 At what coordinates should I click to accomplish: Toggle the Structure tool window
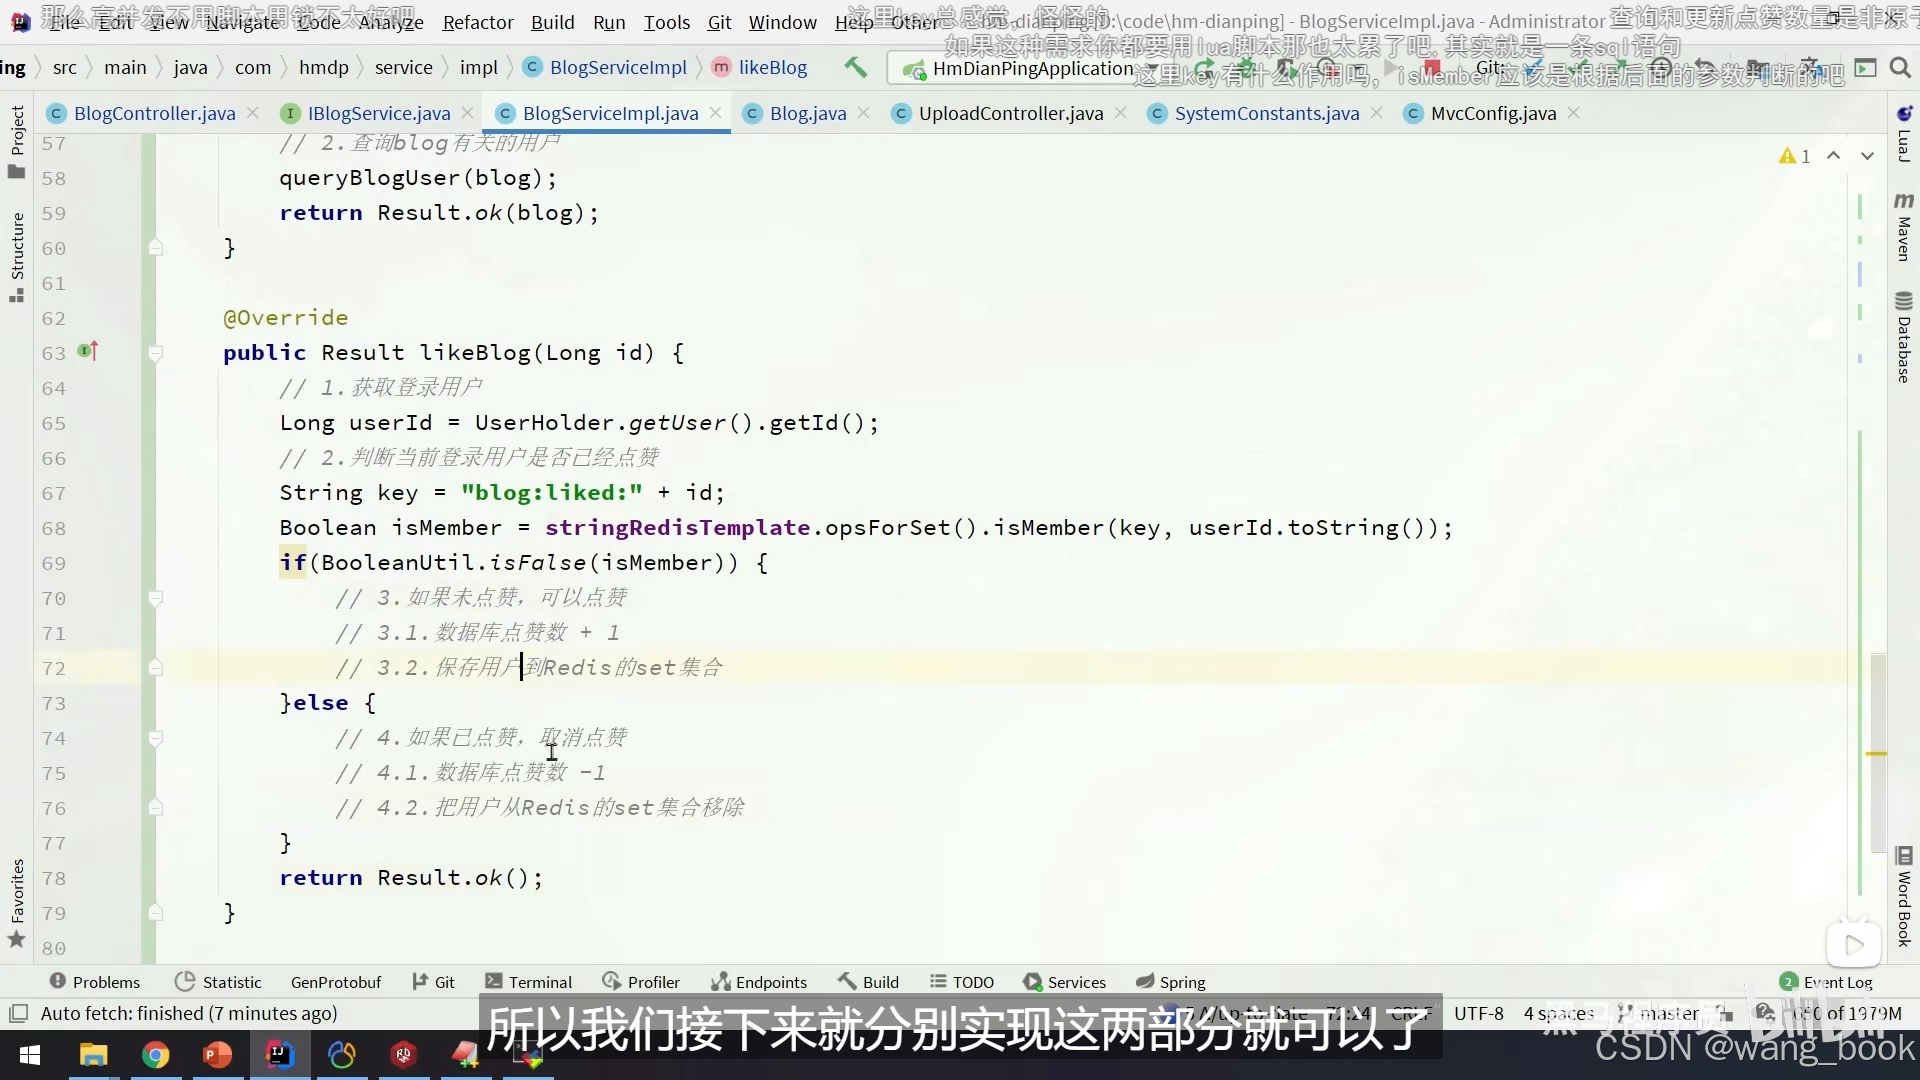[16, 257]
